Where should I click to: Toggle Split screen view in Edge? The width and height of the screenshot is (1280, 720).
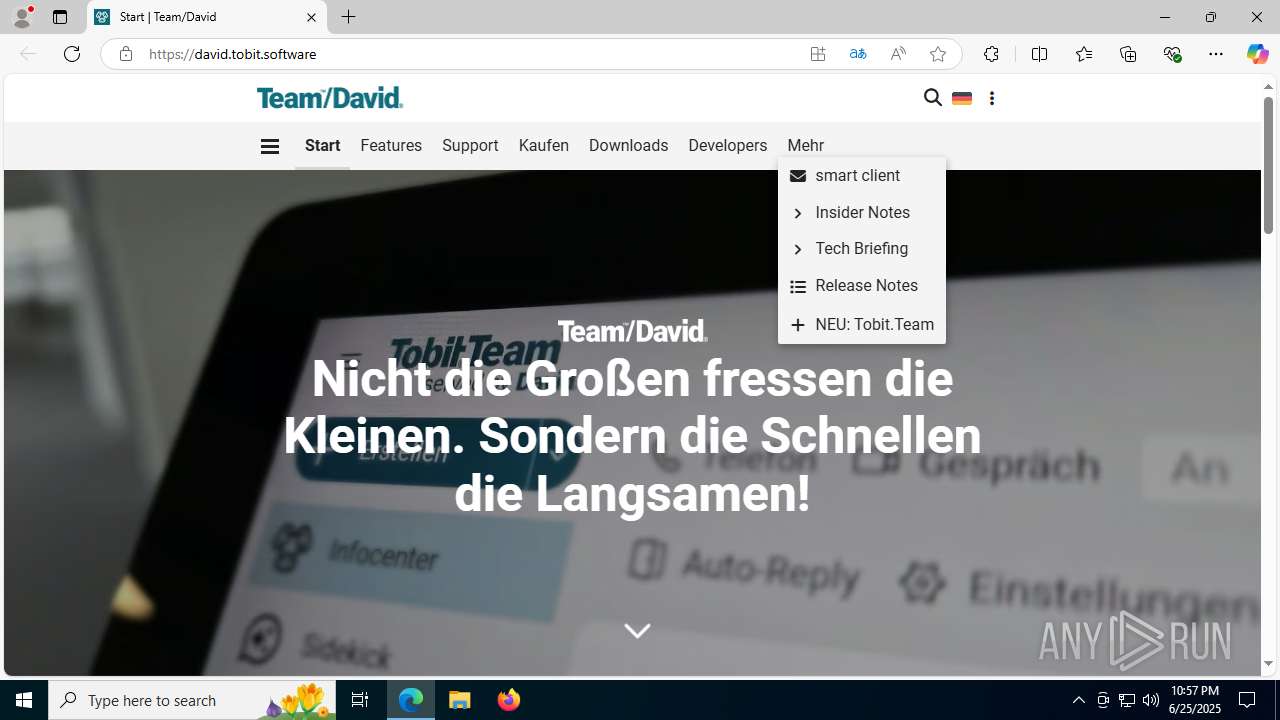1039,54
